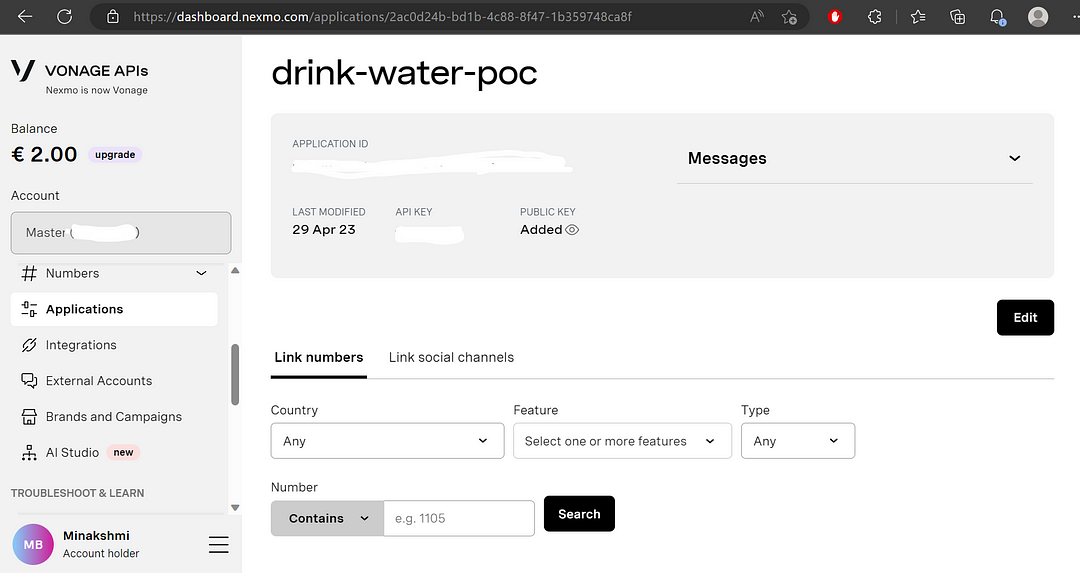
Task: Click the Integrations sidebar icon
Action: pyautogui.click(x=29, y=345)
